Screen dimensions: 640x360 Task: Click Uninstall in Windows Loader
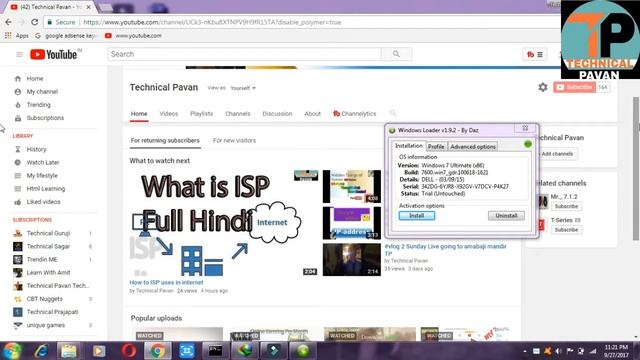506,216
